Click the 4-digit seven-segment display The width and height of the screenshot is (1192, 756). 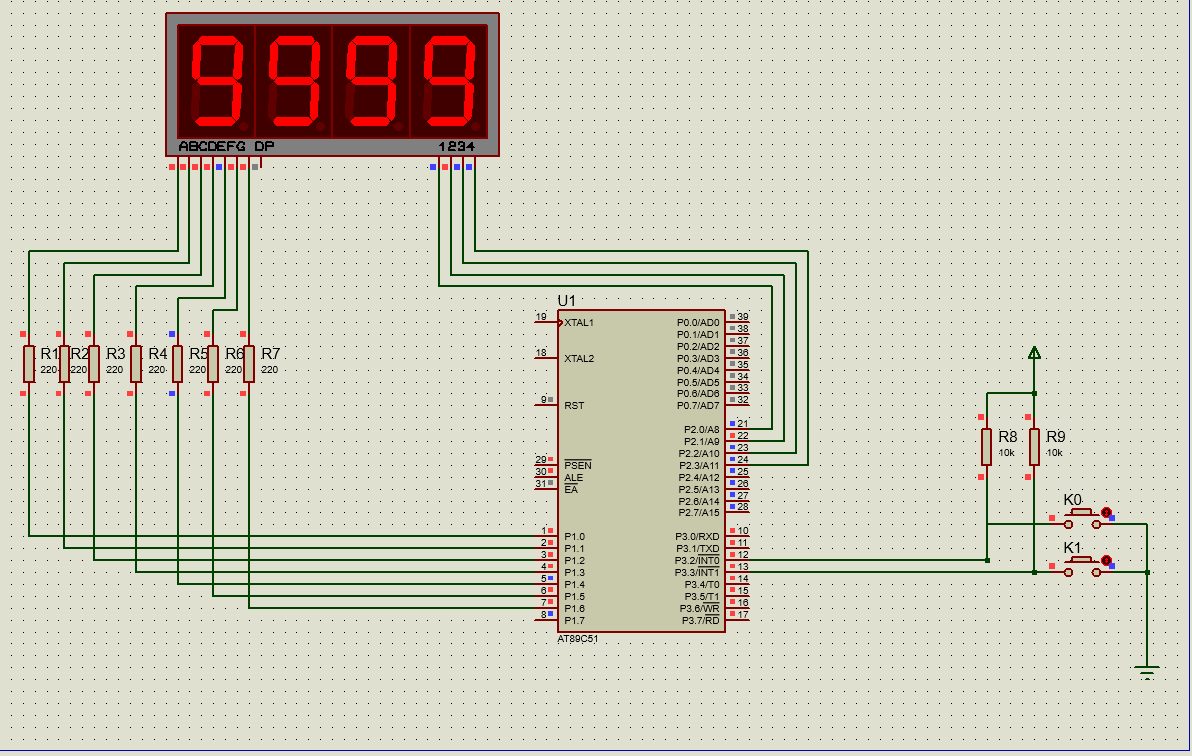pyautogui.click(x=332, y=84)
